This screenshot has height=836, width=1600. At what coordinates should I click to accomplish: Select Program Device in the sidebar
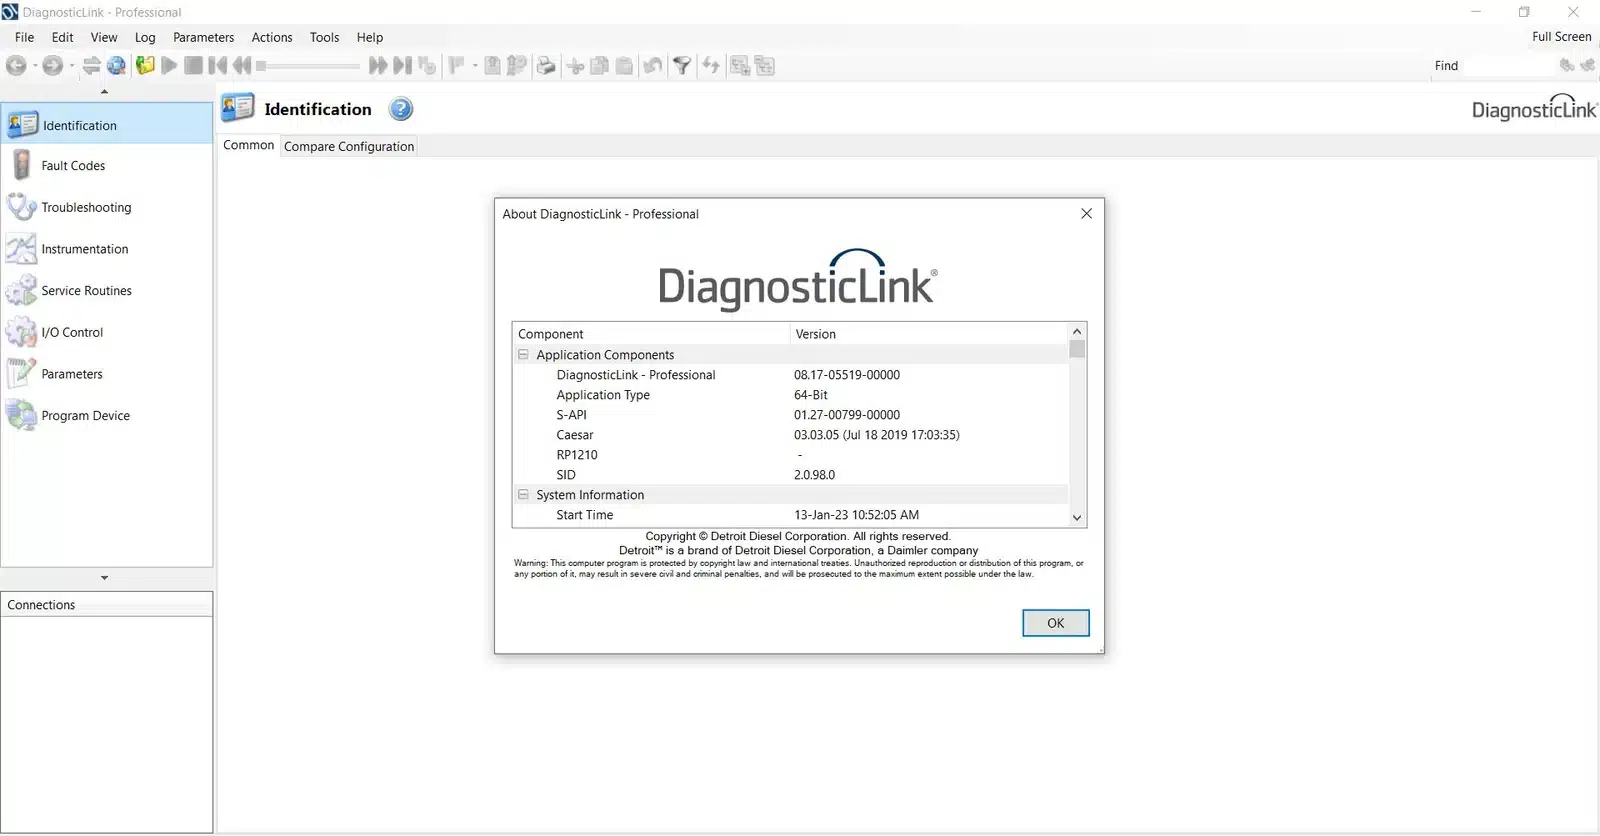85,416
